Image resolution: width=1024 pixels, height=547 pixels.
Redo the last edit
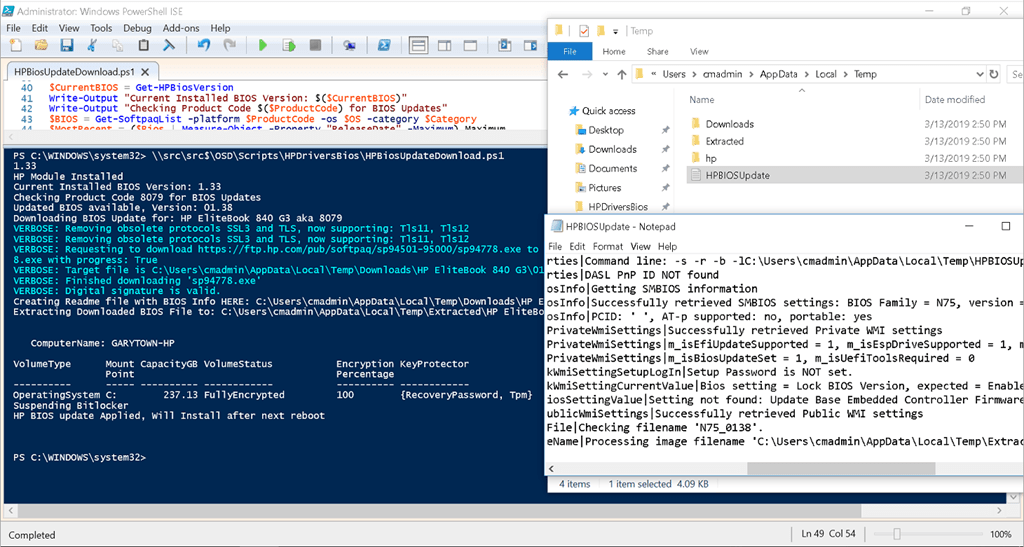point(229,45)
